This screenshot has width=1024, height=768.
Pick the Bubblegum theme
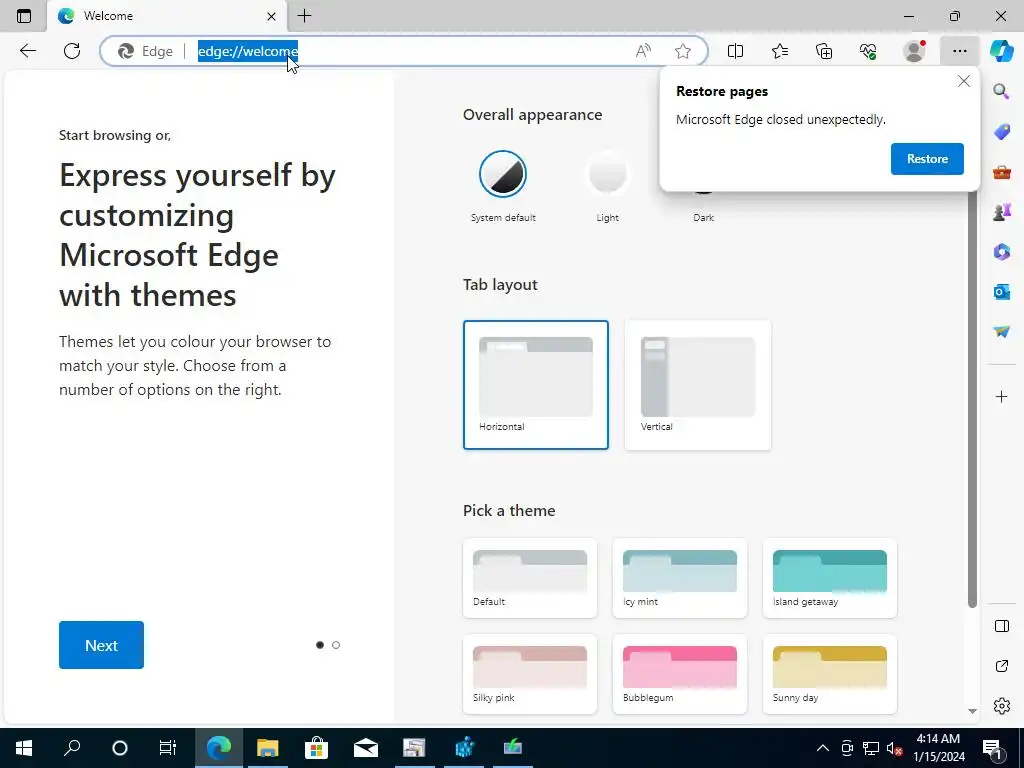[679, 674]
